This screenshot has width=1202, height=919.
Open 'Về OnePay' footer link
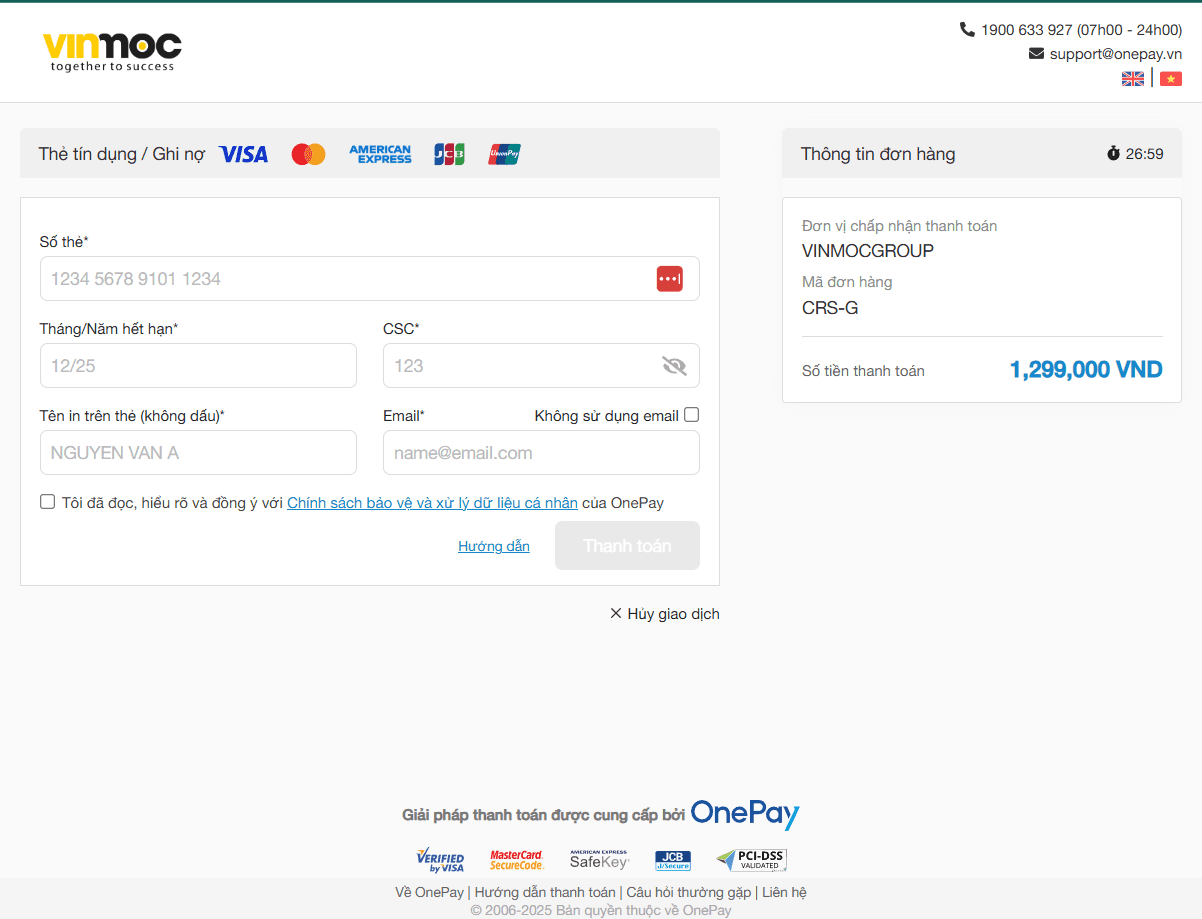[x=429, y=892]
